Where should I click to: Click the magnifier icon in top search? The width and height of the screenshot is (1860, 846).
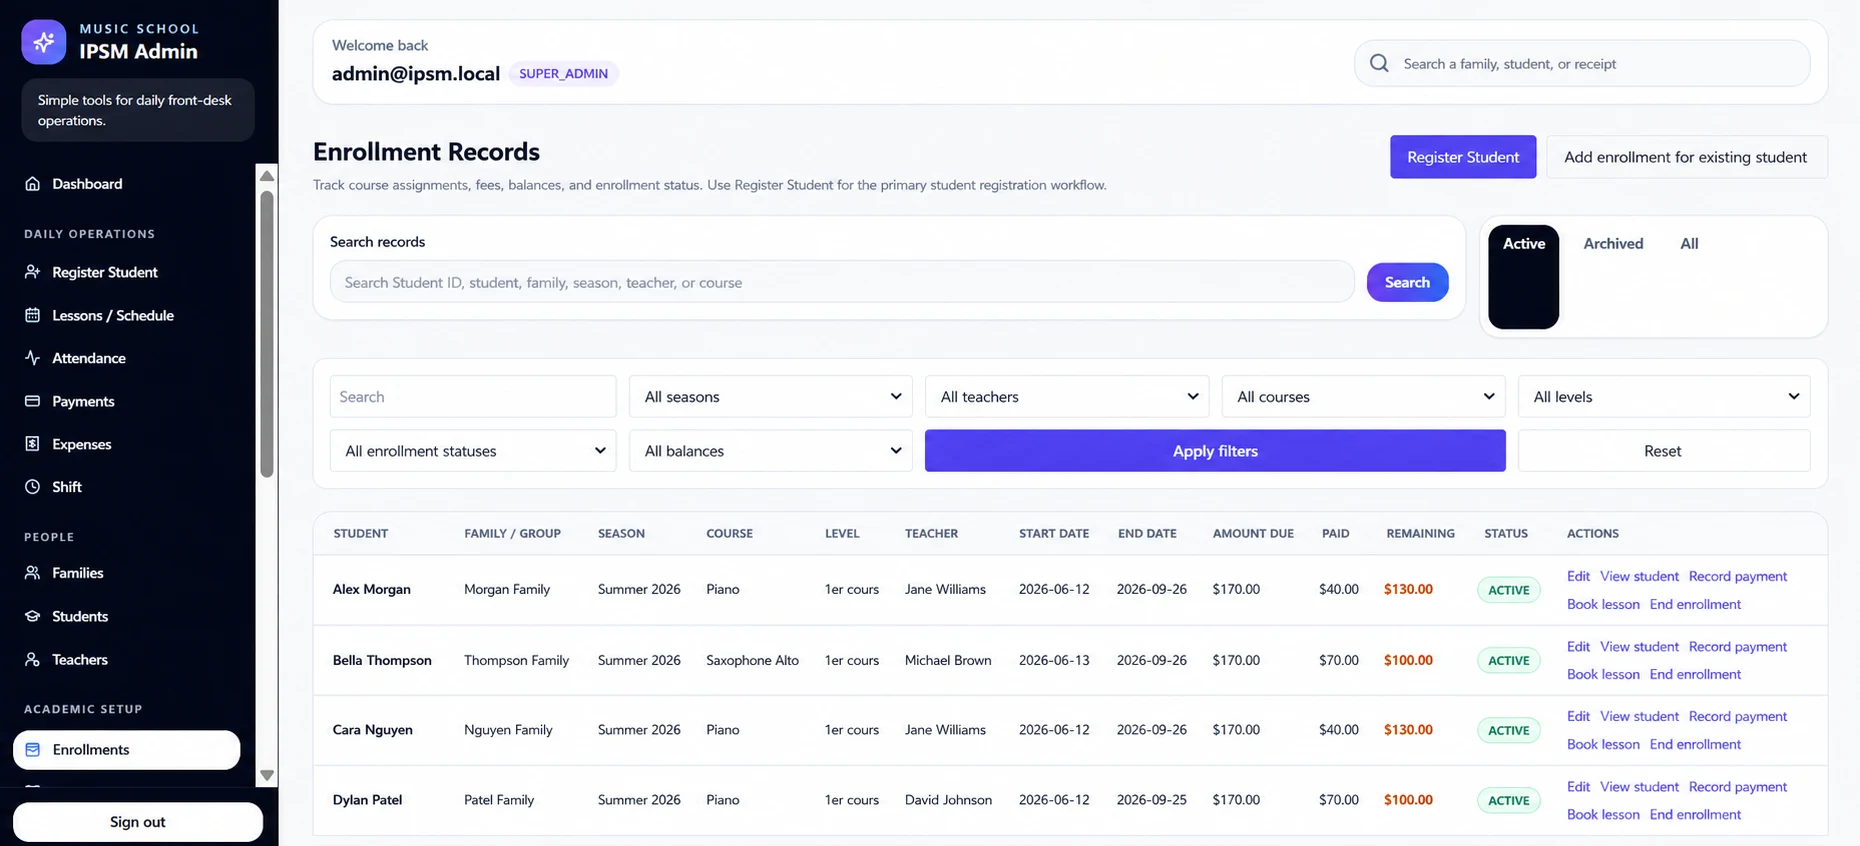1379,63
